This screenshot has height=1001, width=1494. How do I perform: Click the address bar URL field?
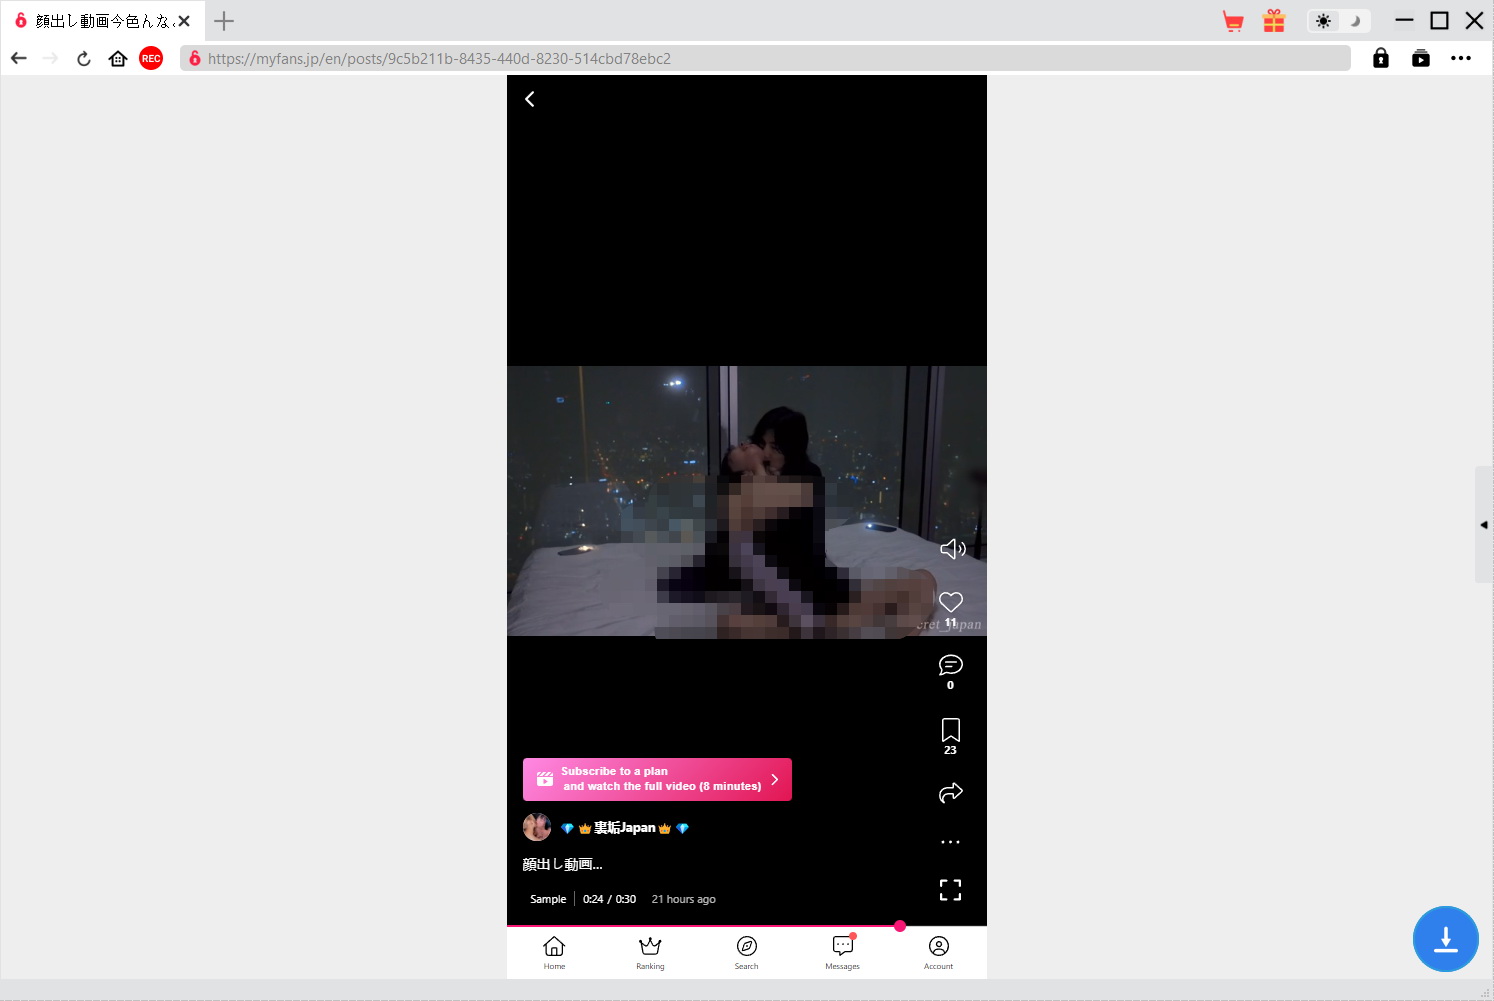(765, 58)
